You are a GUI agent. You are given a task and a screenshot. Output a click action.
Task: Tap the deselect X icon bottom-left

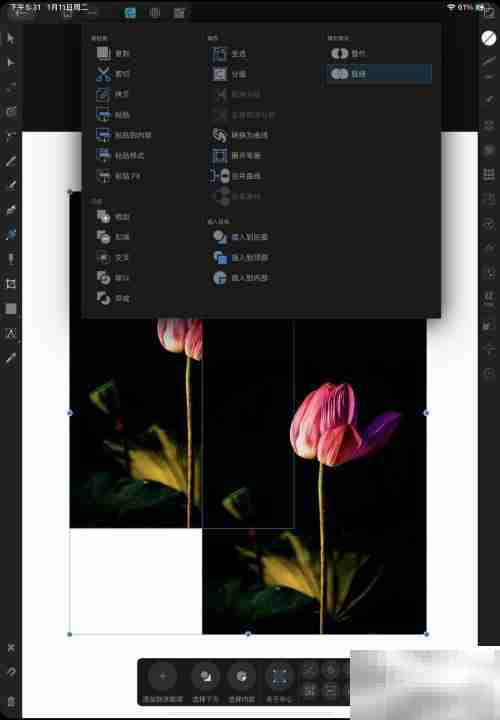tap(11, 648)
